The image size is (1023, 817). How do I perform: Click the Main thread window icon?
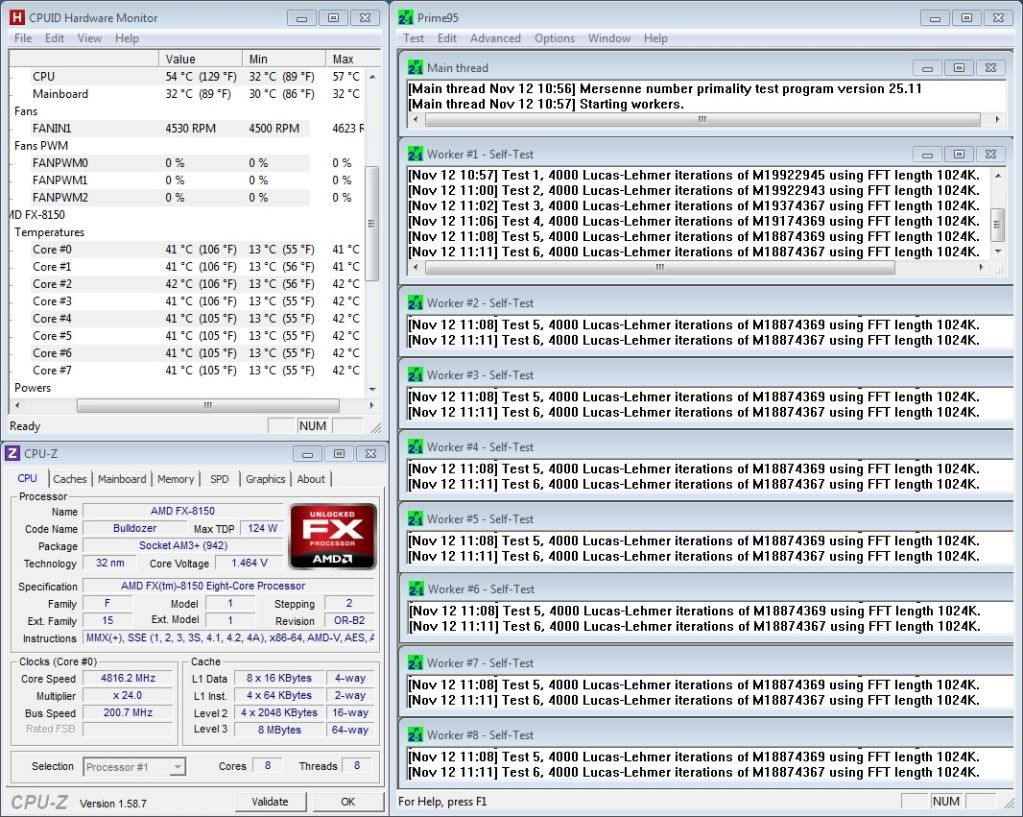415,68
